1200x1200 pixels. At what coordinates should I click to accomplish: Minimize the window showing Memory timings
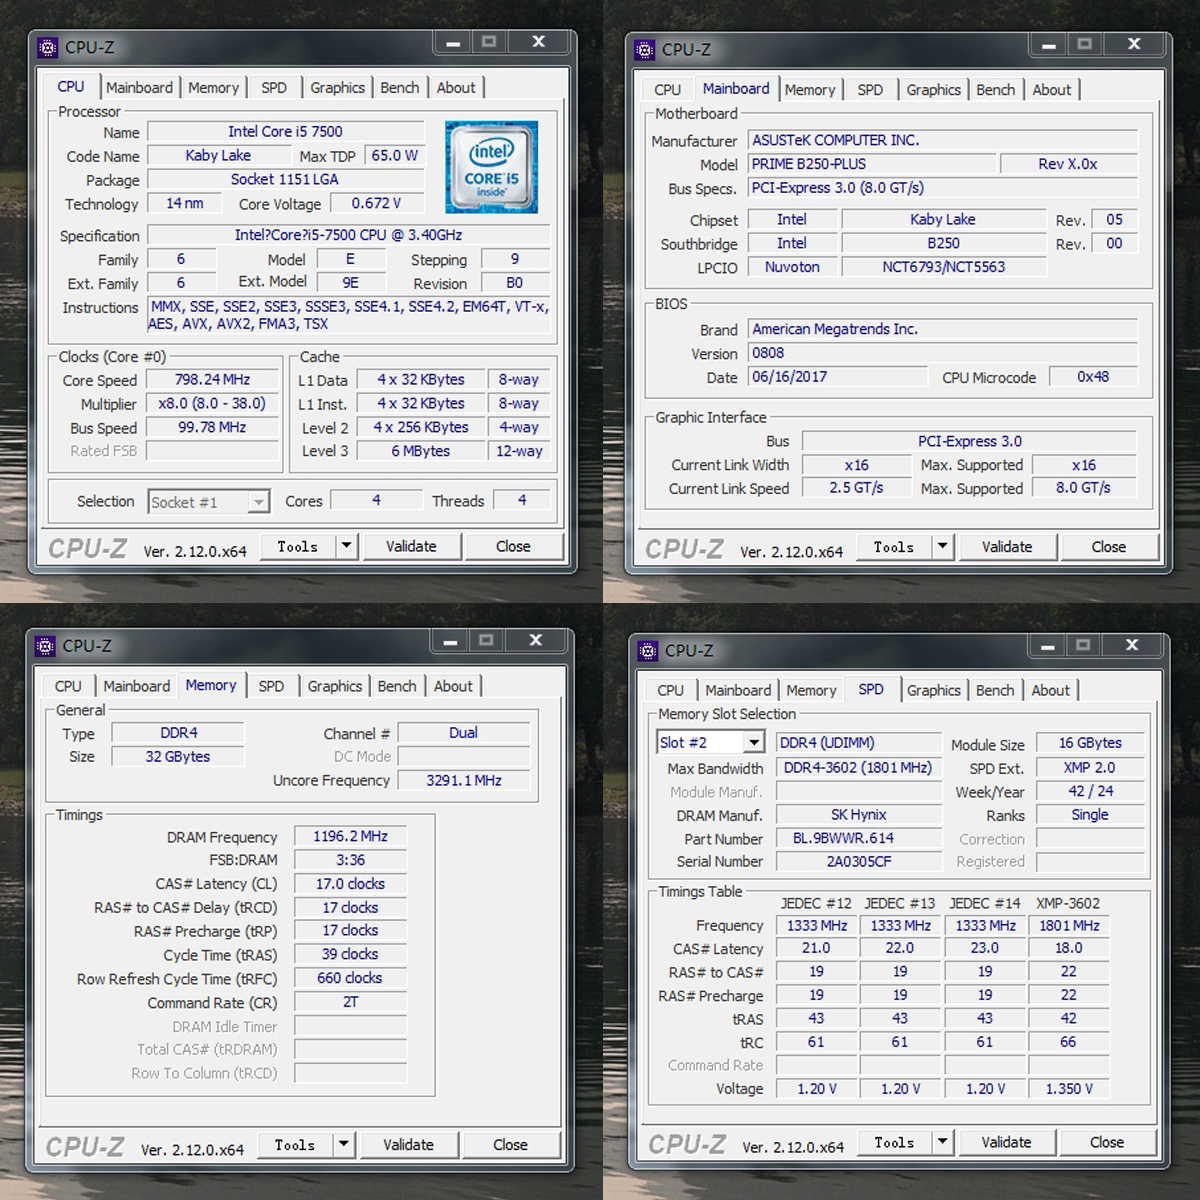tap(450, 641)
